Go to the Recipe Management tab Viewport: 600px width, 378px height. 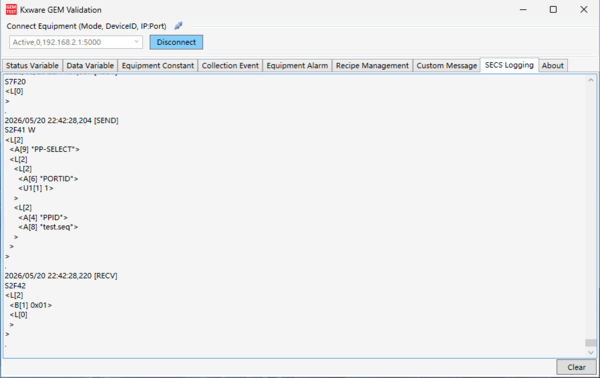tap(372, 65)
